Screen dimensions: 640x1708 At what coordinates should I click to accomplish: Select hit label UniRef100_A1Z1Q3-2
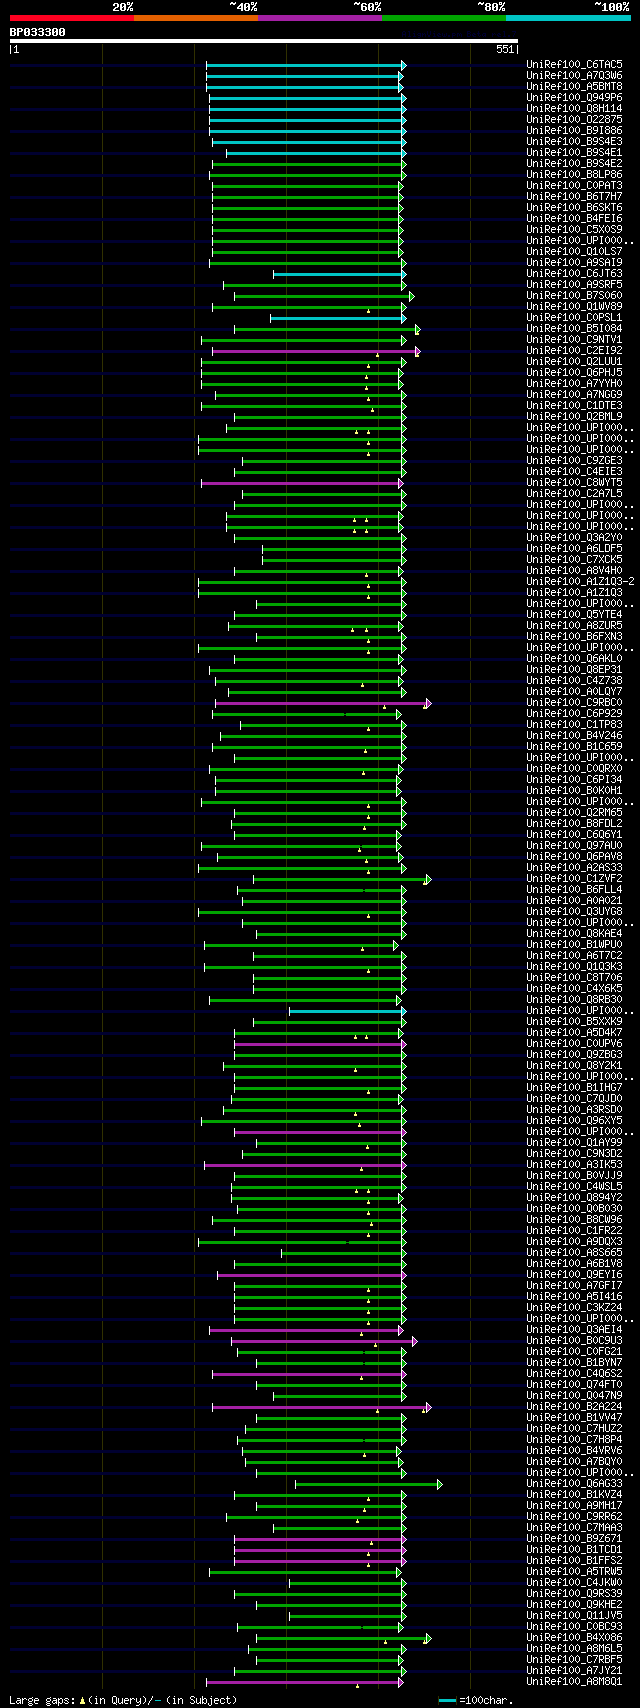(580, 582)
